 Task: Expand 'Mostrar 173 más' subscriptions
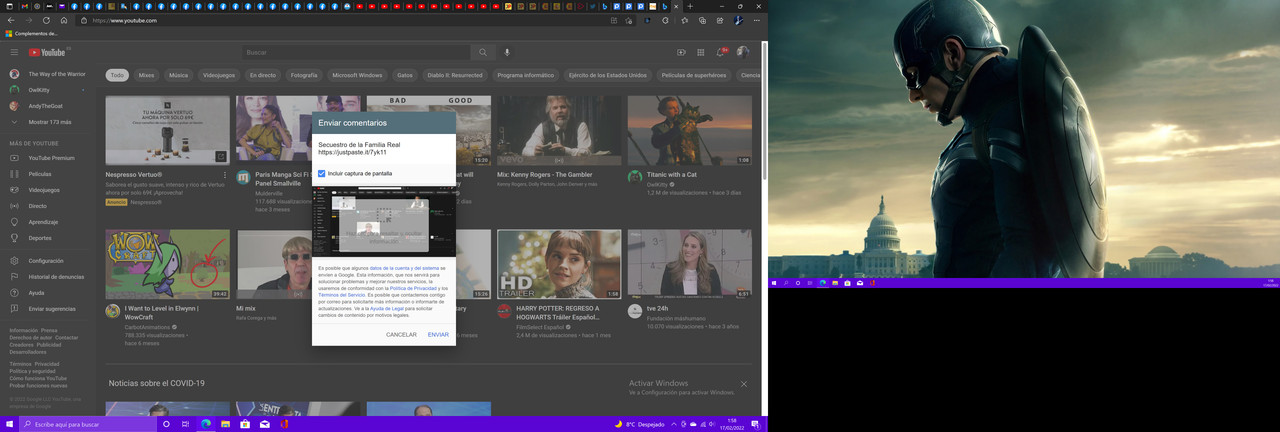(x=48, y=122)
